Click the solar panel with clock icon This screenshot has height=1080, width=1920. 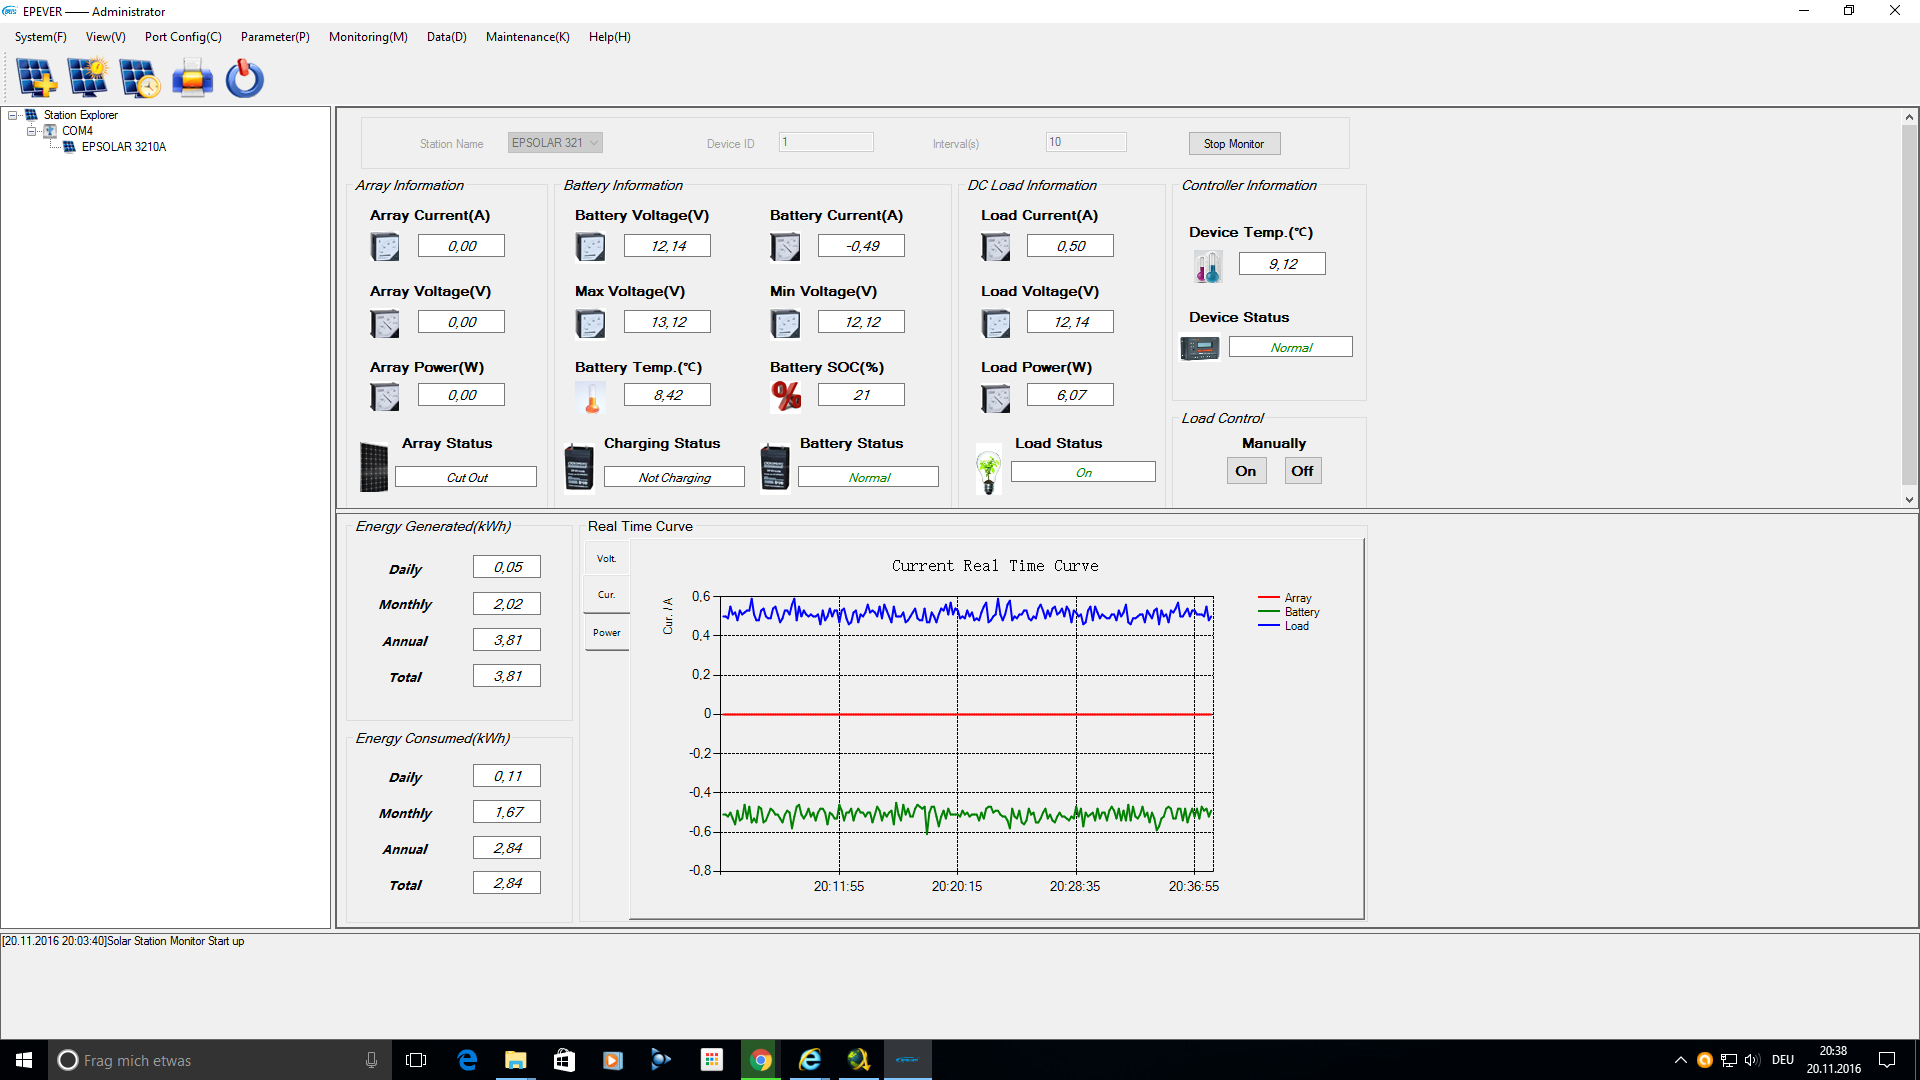(139, 78)
